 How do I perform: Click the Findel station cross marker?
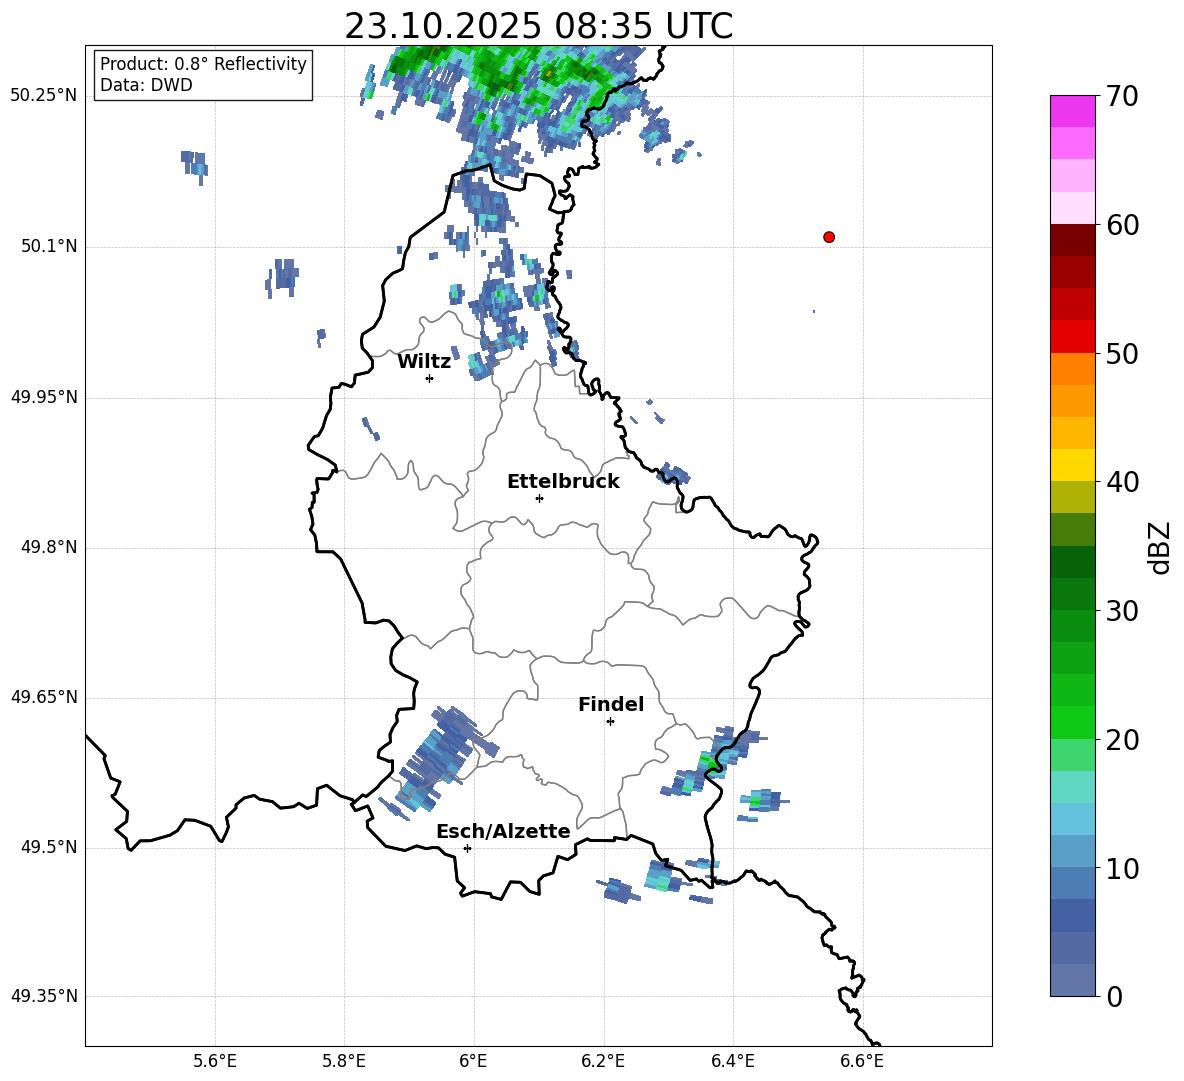coord(610,722)
